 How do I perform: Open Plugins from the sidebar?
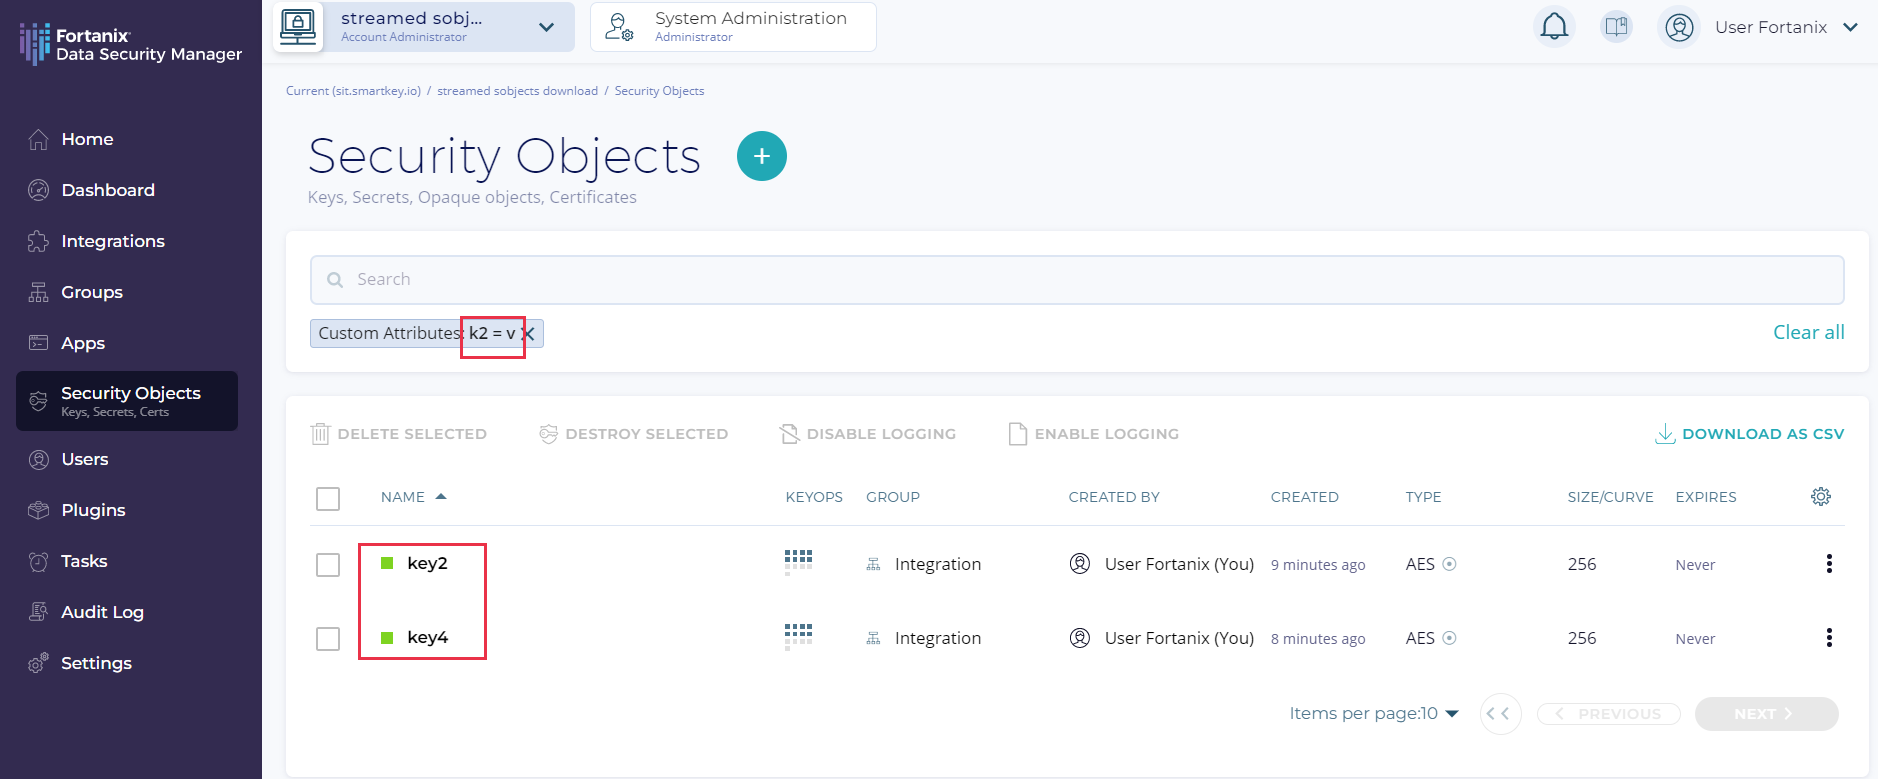point(93,510)
